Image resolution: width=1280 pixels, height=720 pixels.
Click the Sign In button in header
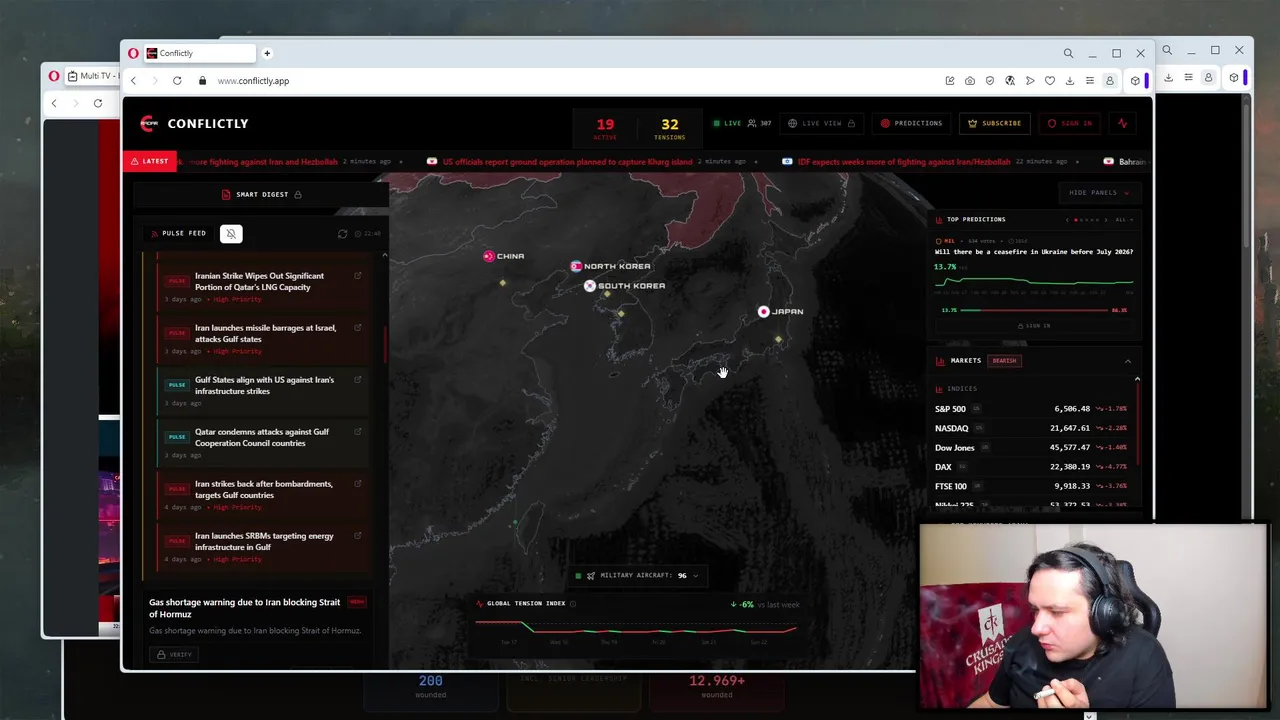coord(1070,123)
